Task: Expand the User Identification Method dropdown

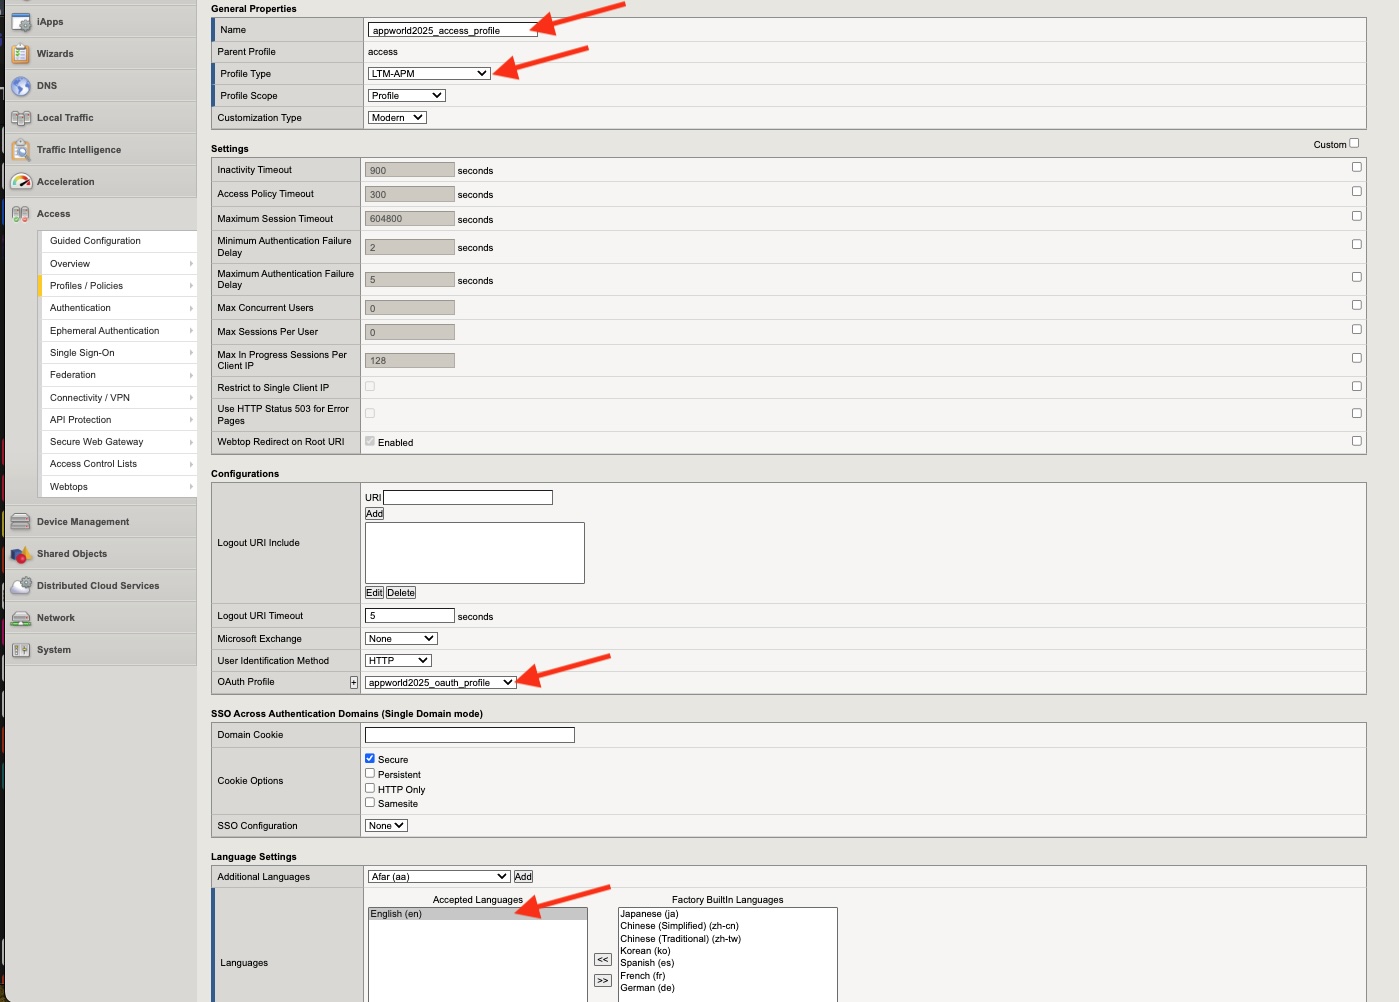Action: 398,660
